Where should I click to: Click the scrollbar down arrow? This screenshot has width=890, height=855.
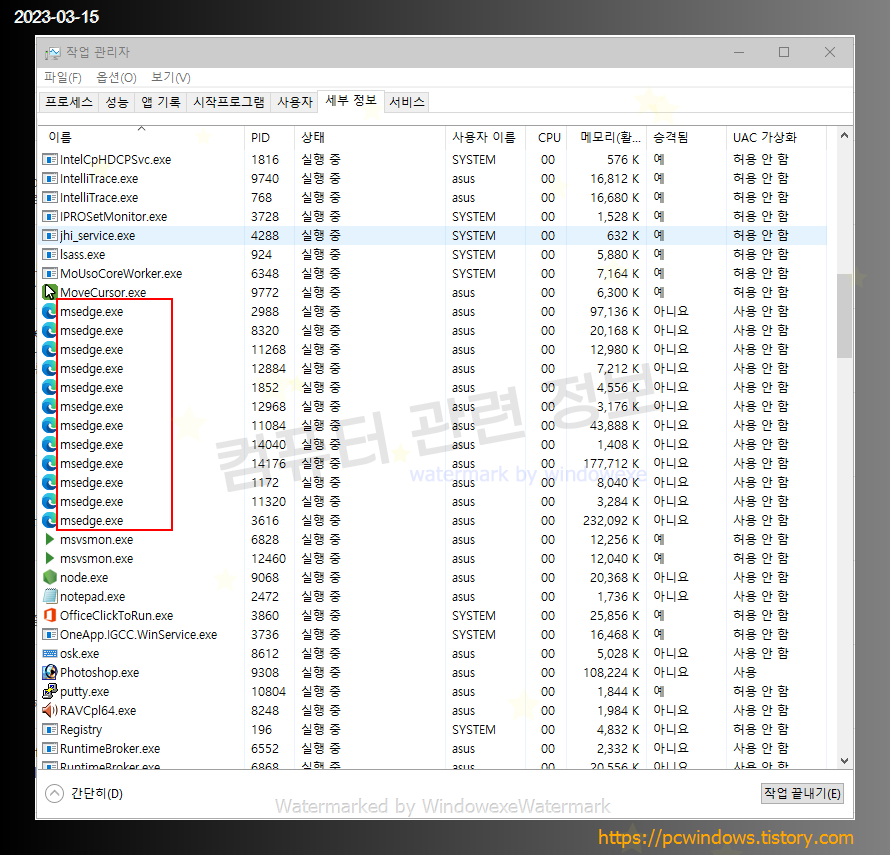[844, 761]
